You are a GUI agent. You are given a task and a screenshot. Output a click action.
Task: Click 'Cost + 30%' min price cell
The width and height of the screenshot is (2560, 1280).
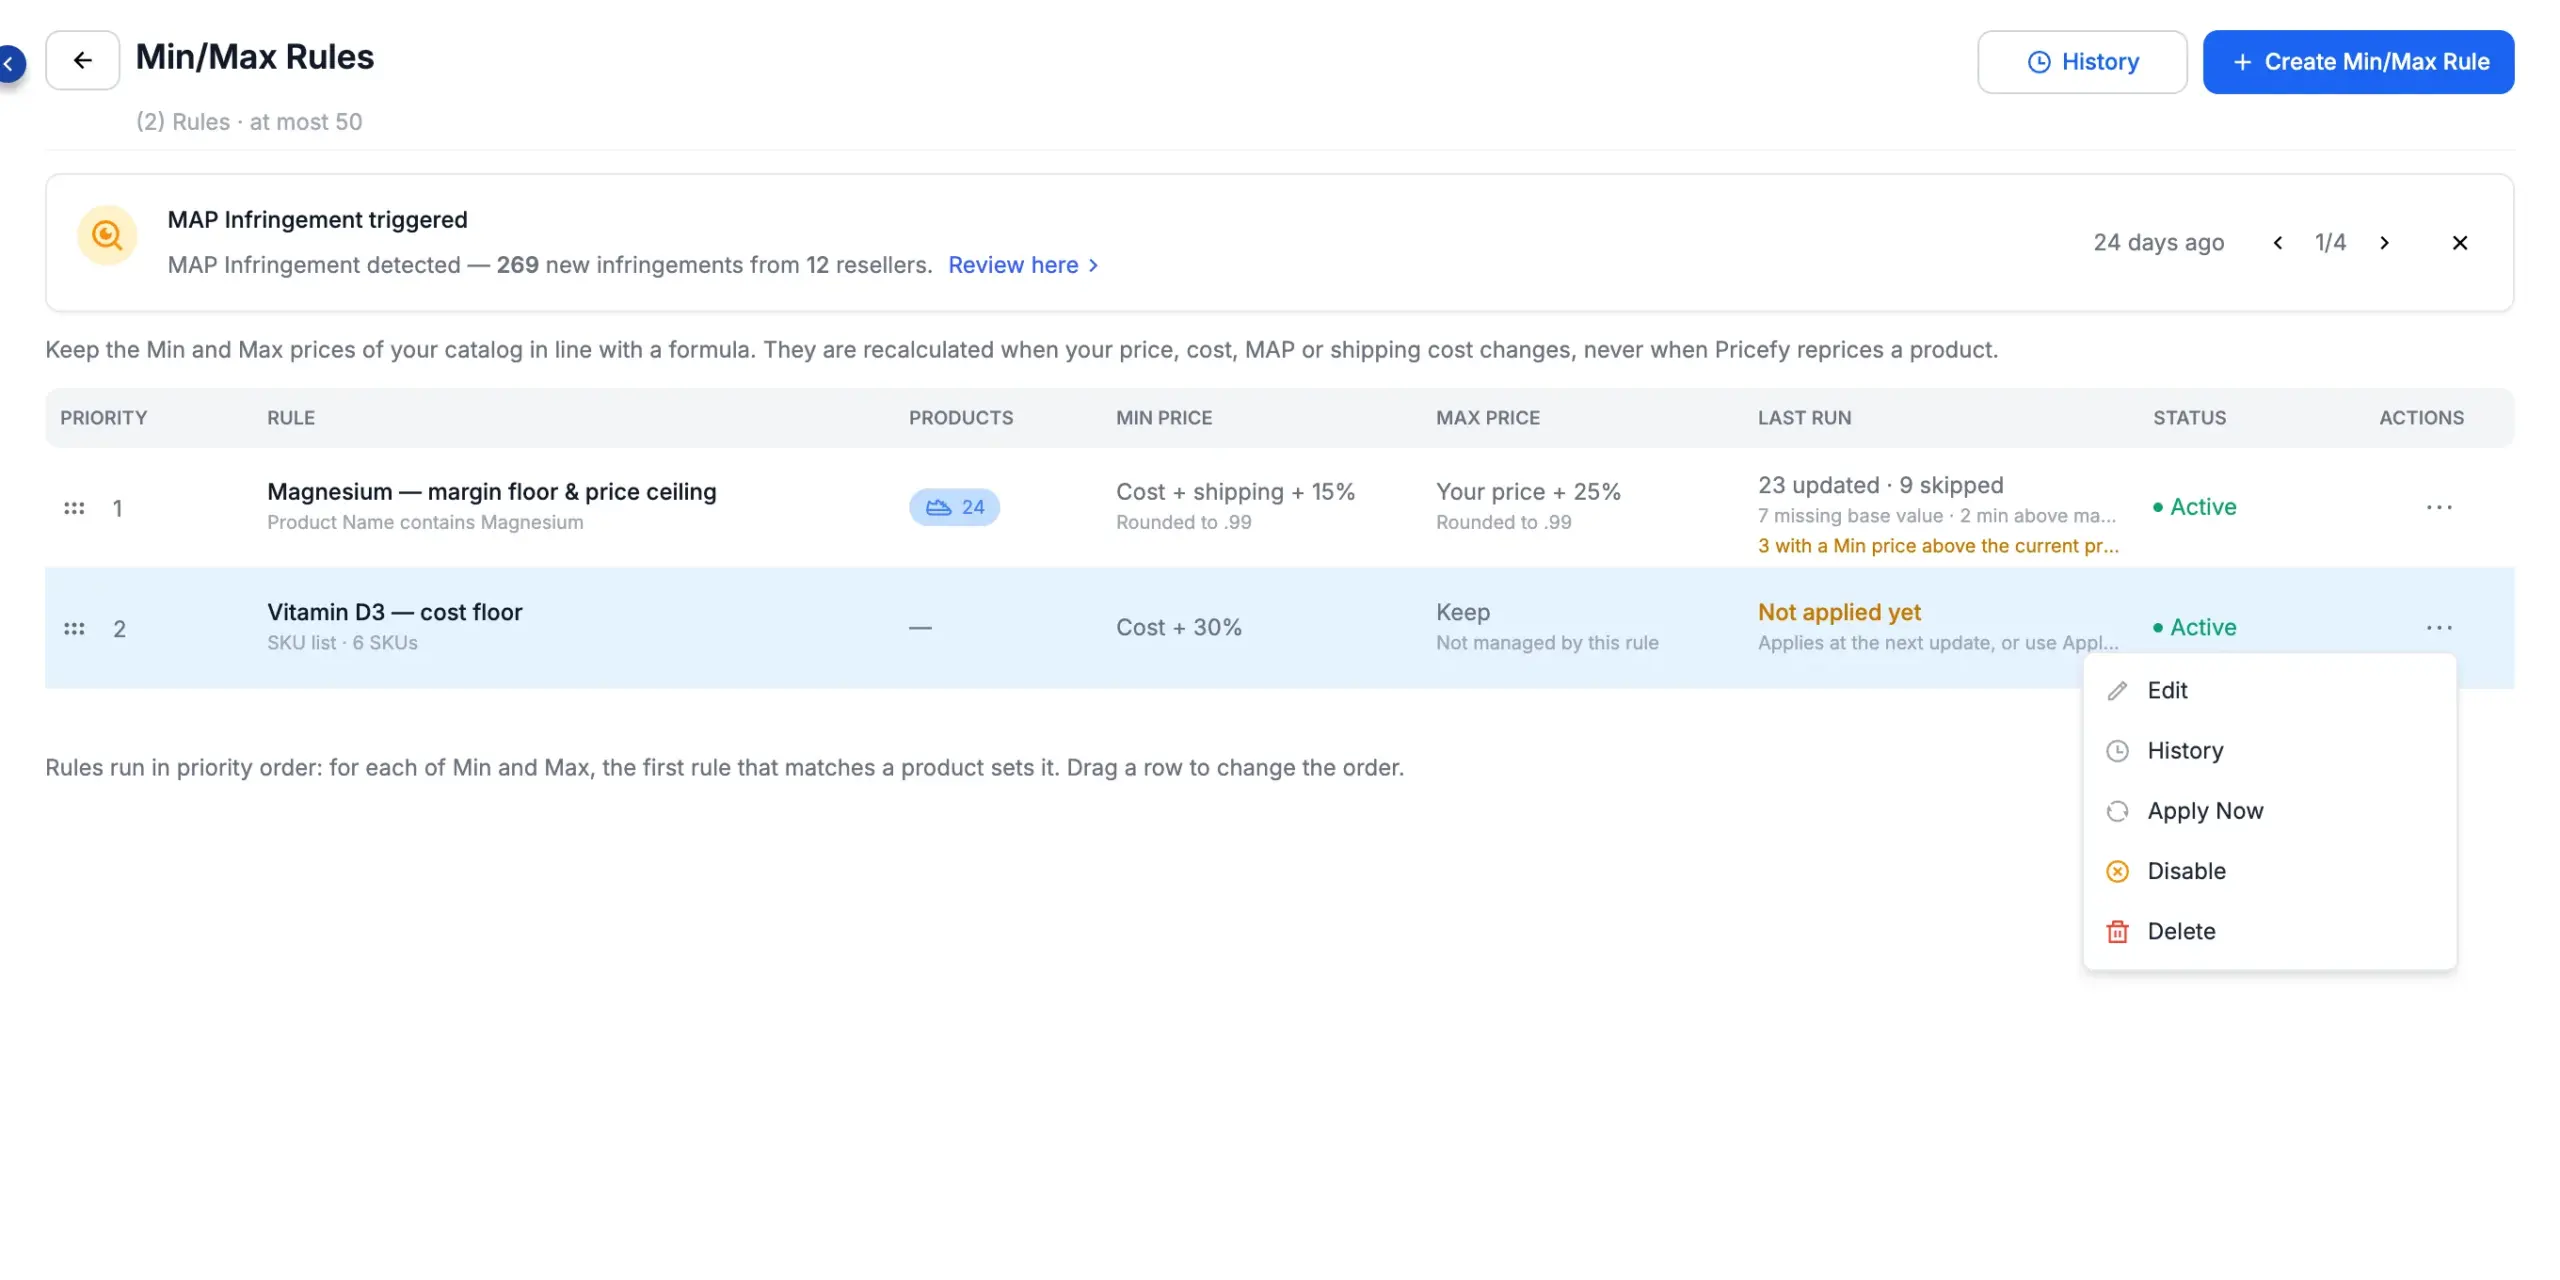point(1179,628)
